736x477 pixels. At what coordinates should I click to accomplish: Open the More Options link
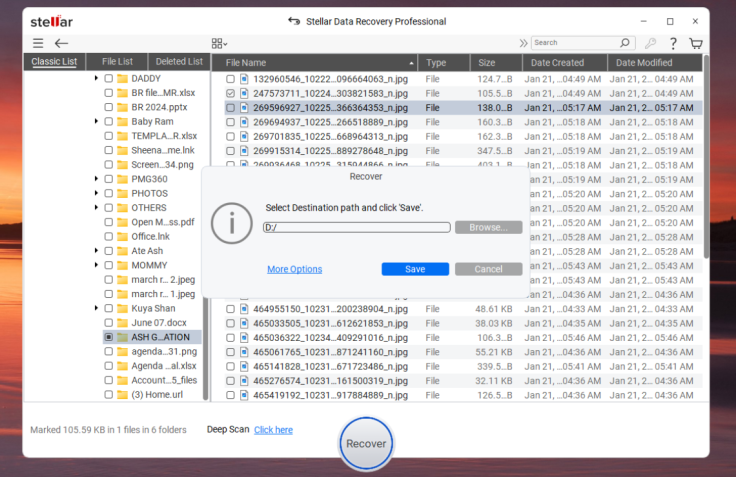click(x=294, y=269)
